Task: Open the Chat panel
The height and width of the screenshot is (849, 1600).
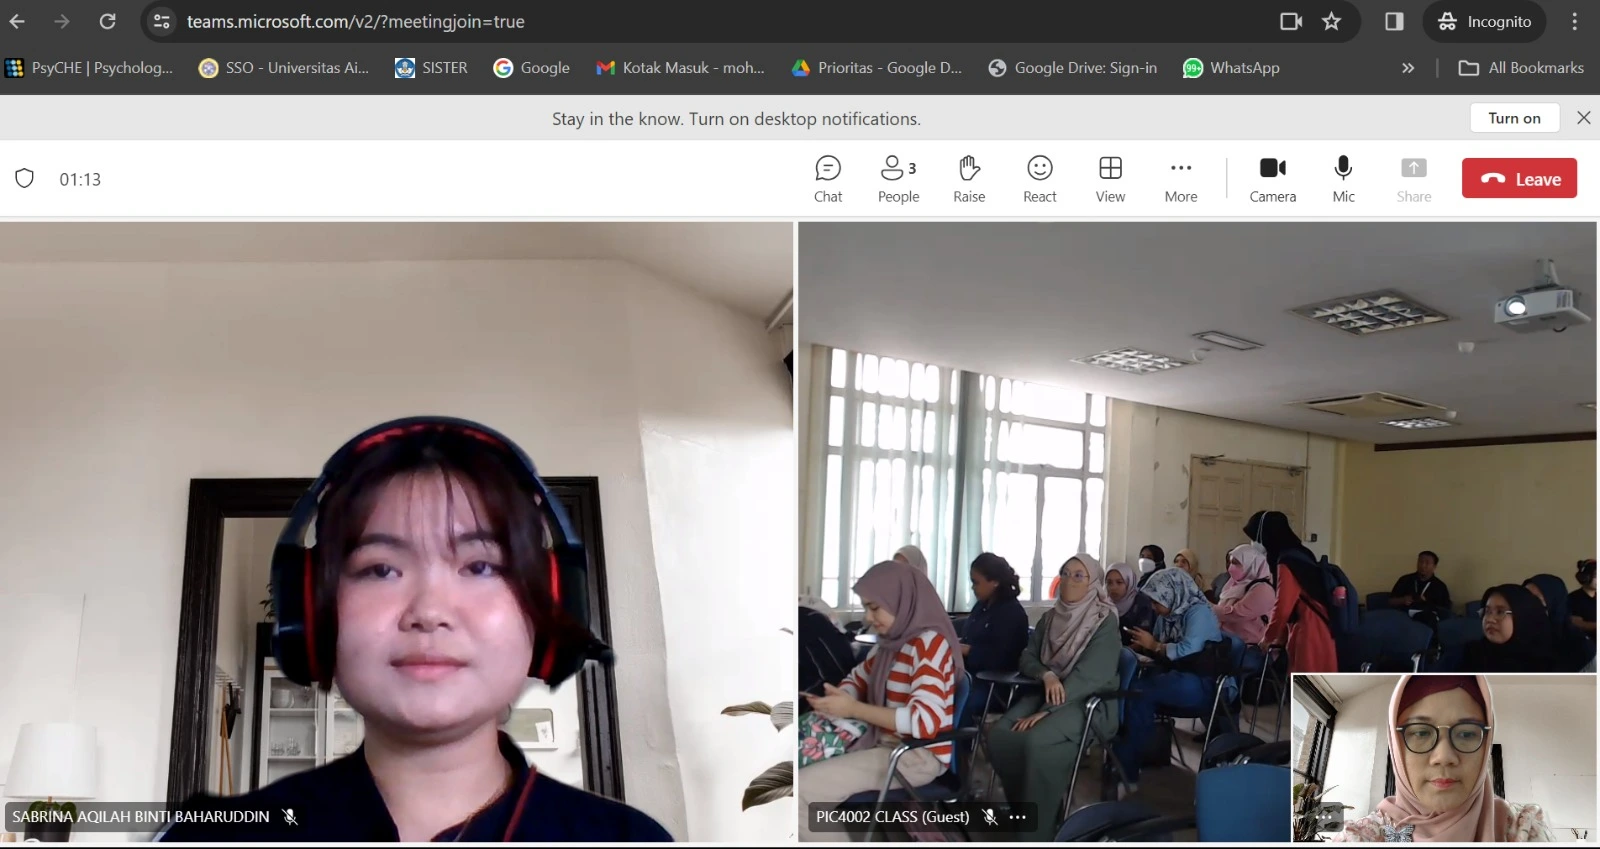Action: pyautogui.click(x=828, y=180)
